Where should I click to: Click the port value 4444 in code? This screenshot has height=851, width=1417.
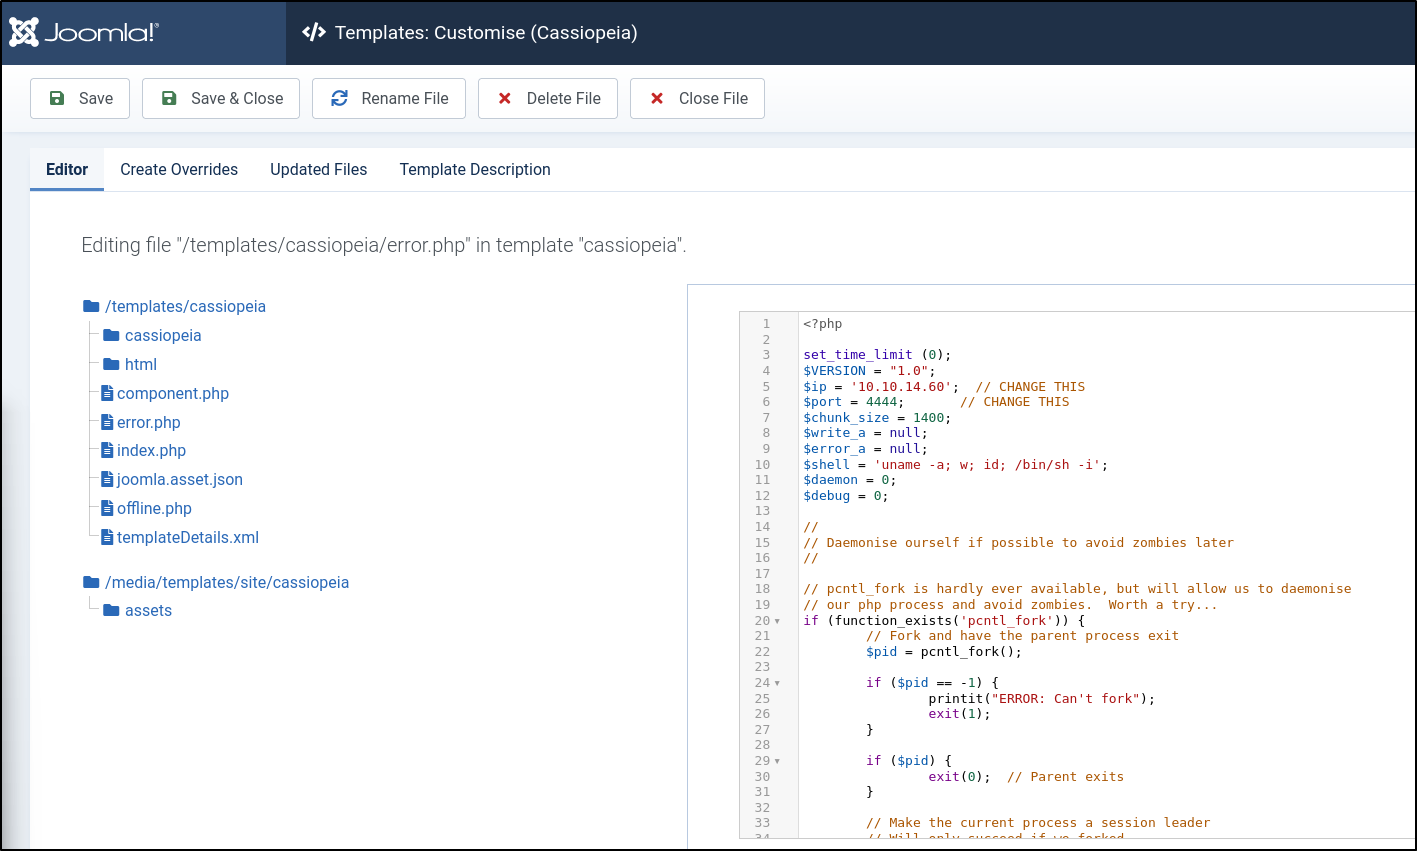[882, 402]
